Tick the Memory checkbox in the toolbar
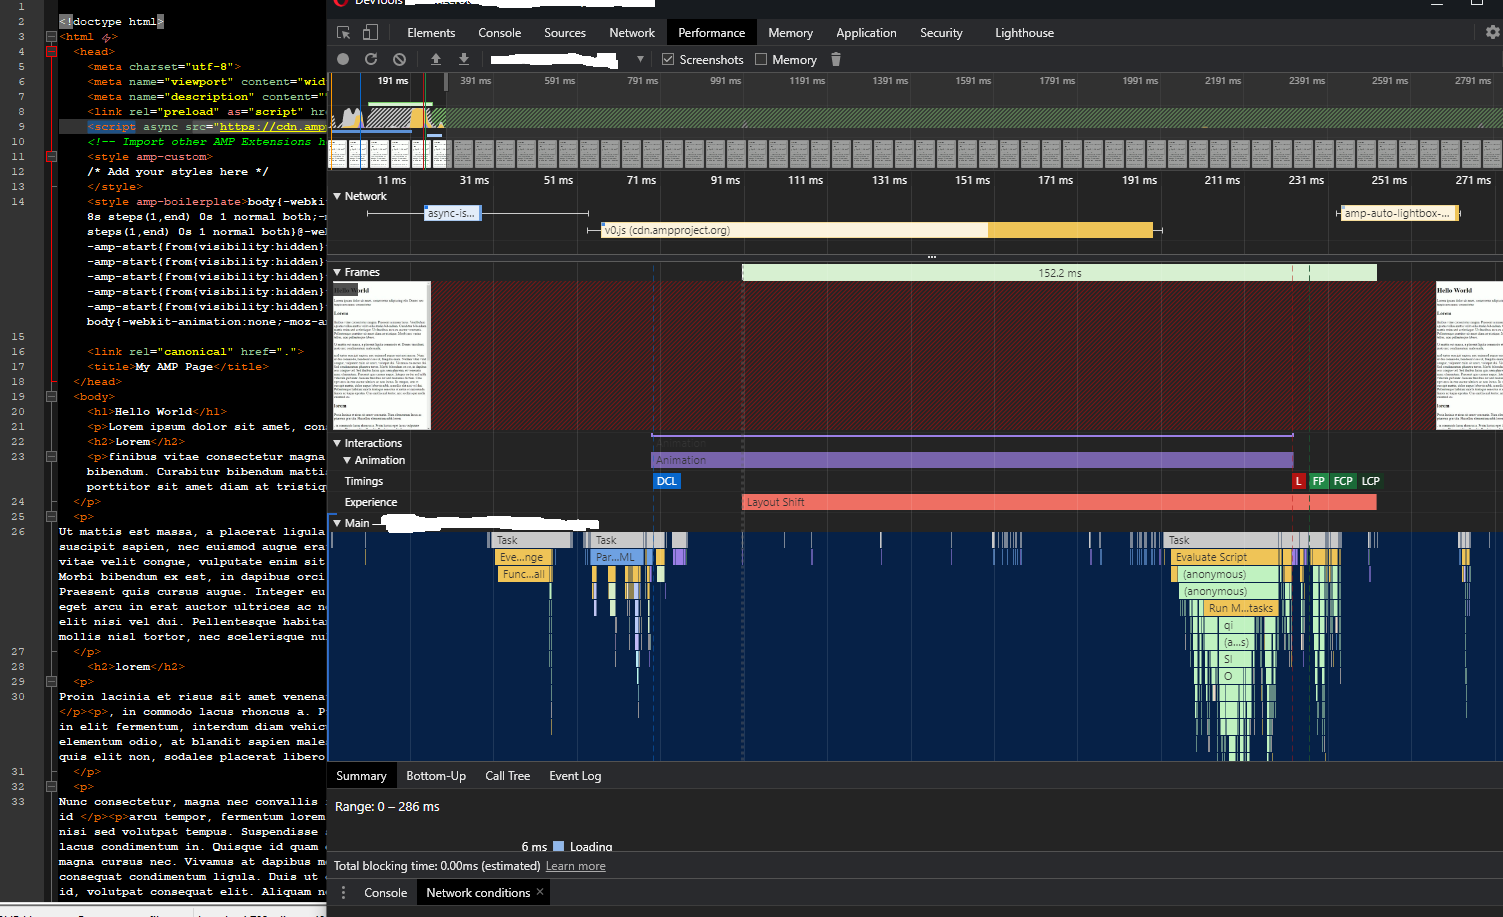 tap(761, 59)
